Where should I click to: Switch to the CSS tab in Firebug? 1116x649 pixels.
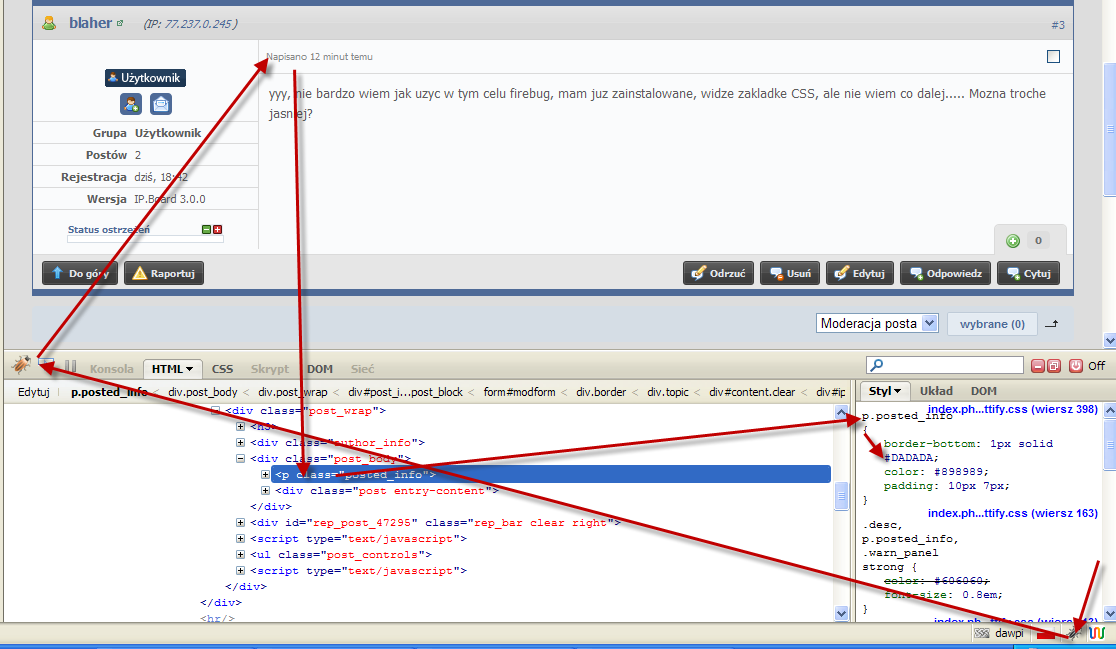point(222,369)
